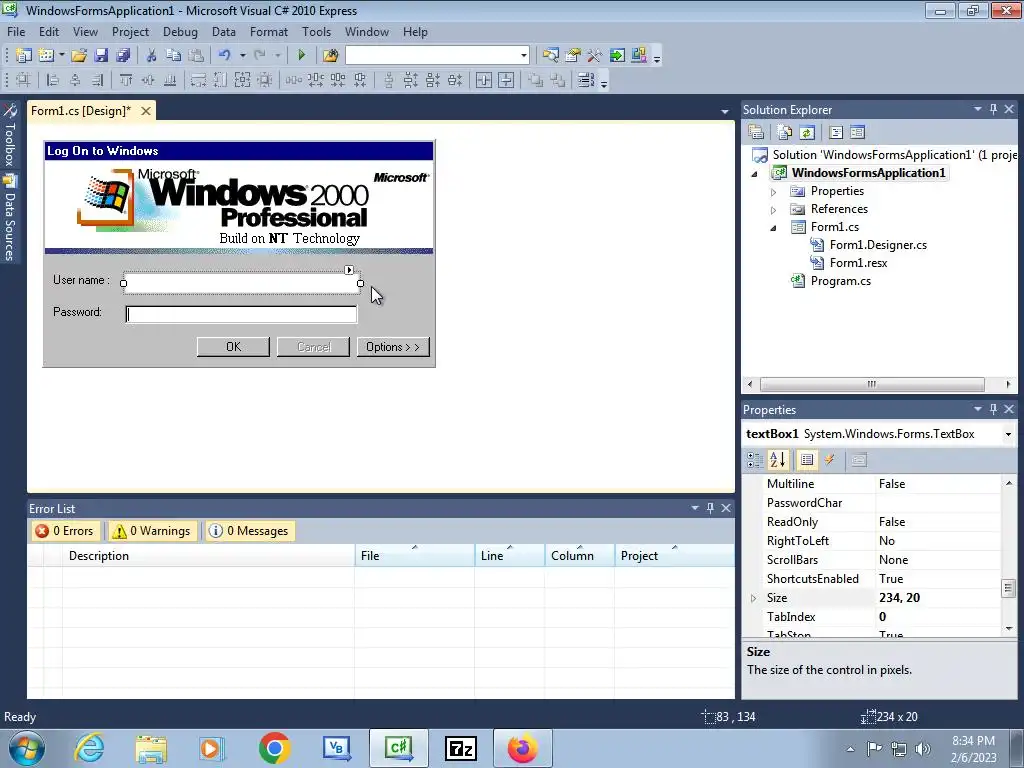Viewport: 1024px width, 768px height.
Task: Click the Align Tops layout icon
Action: [x=125, y=80]
